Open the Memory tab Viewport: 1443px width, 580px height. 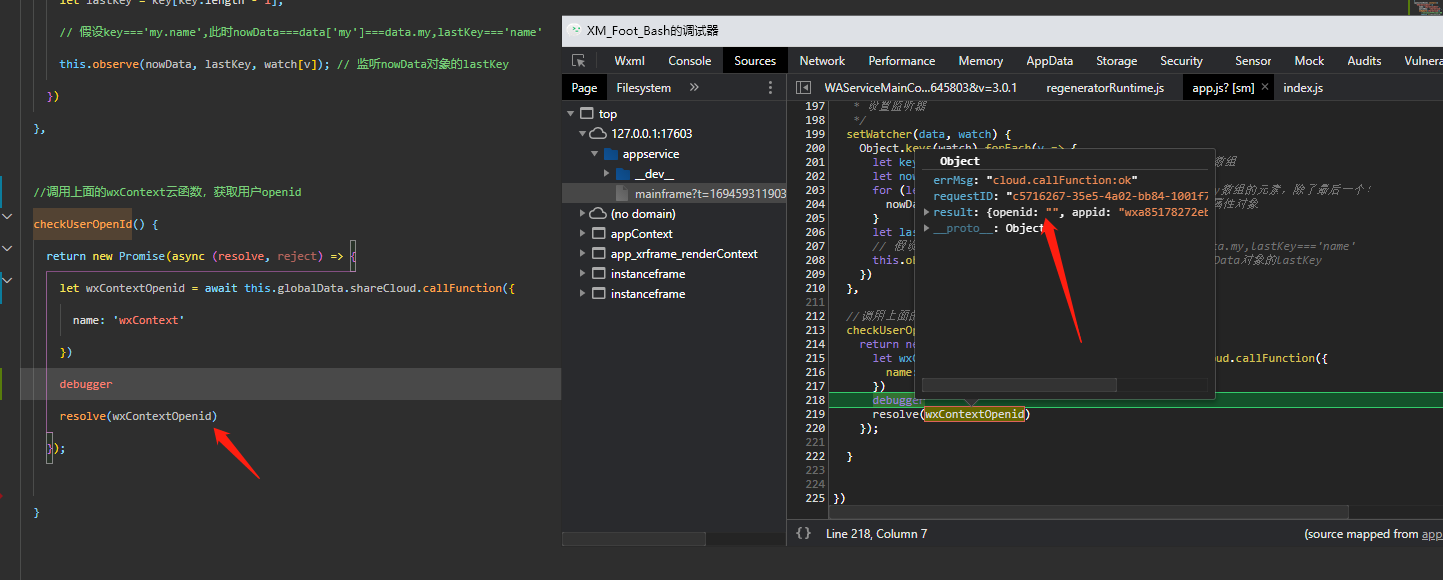pos(981,61)
